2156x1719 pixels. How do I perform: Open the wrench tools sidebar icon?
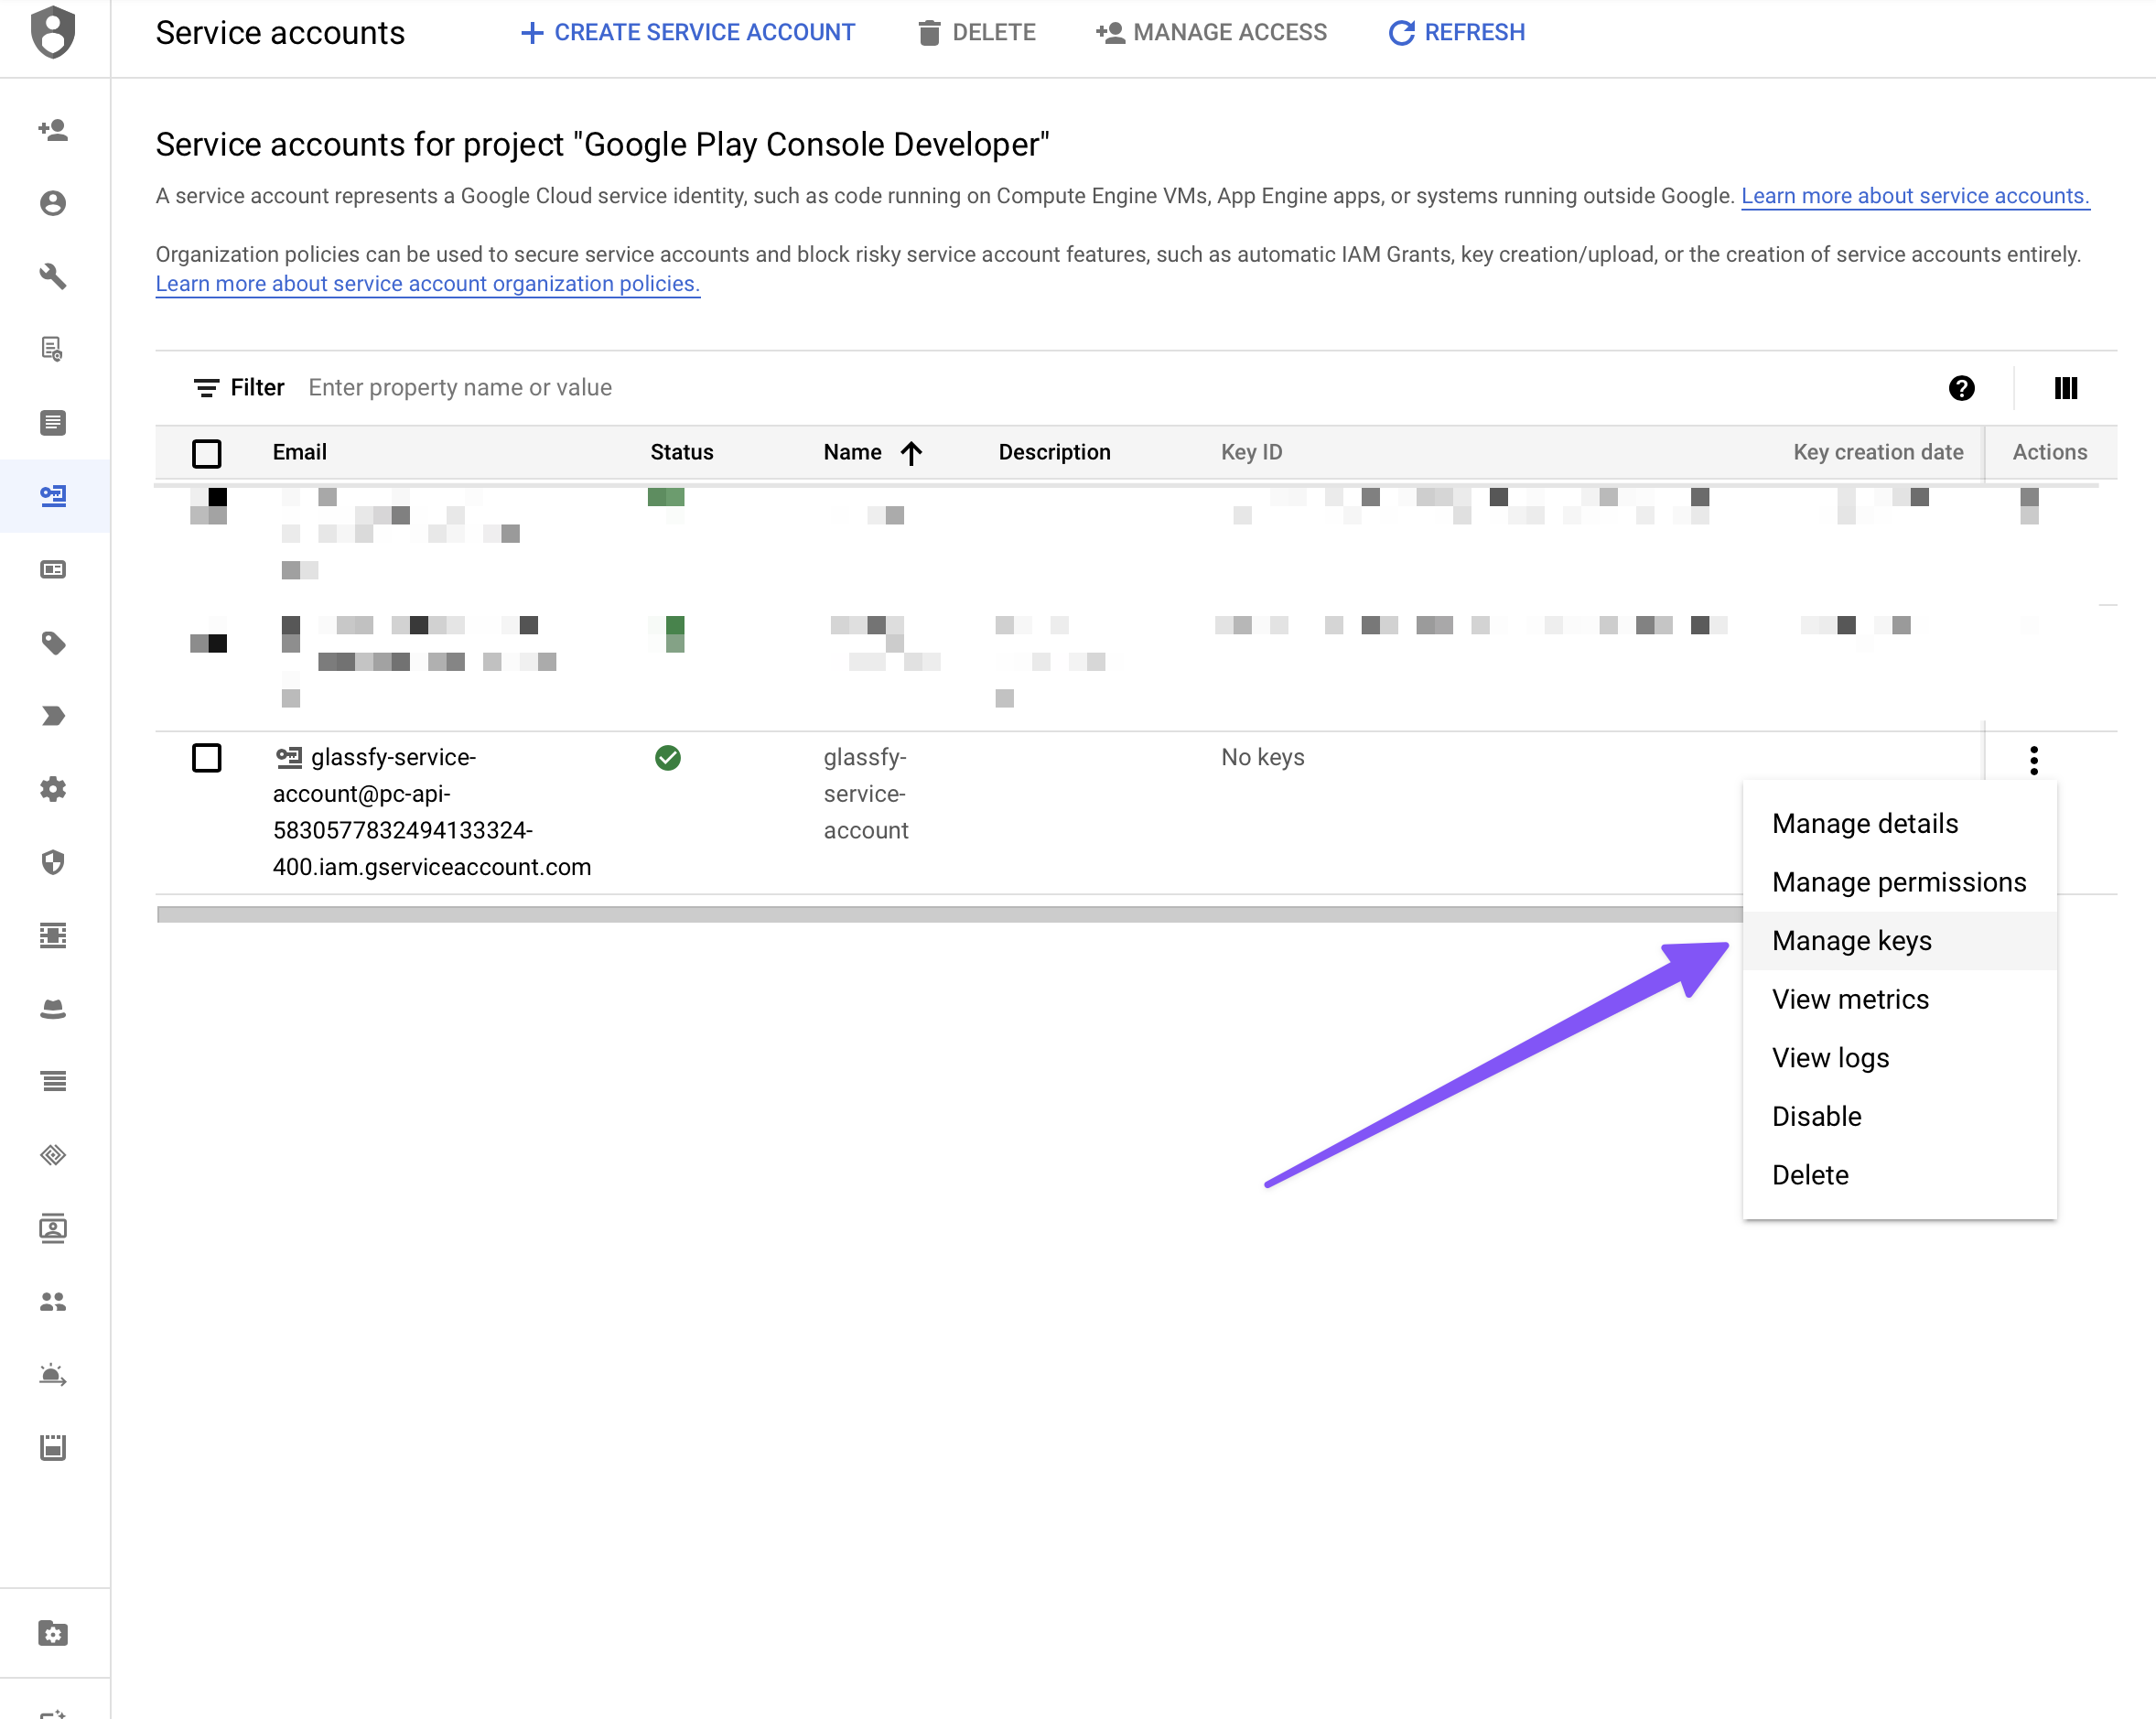[53, 276]
